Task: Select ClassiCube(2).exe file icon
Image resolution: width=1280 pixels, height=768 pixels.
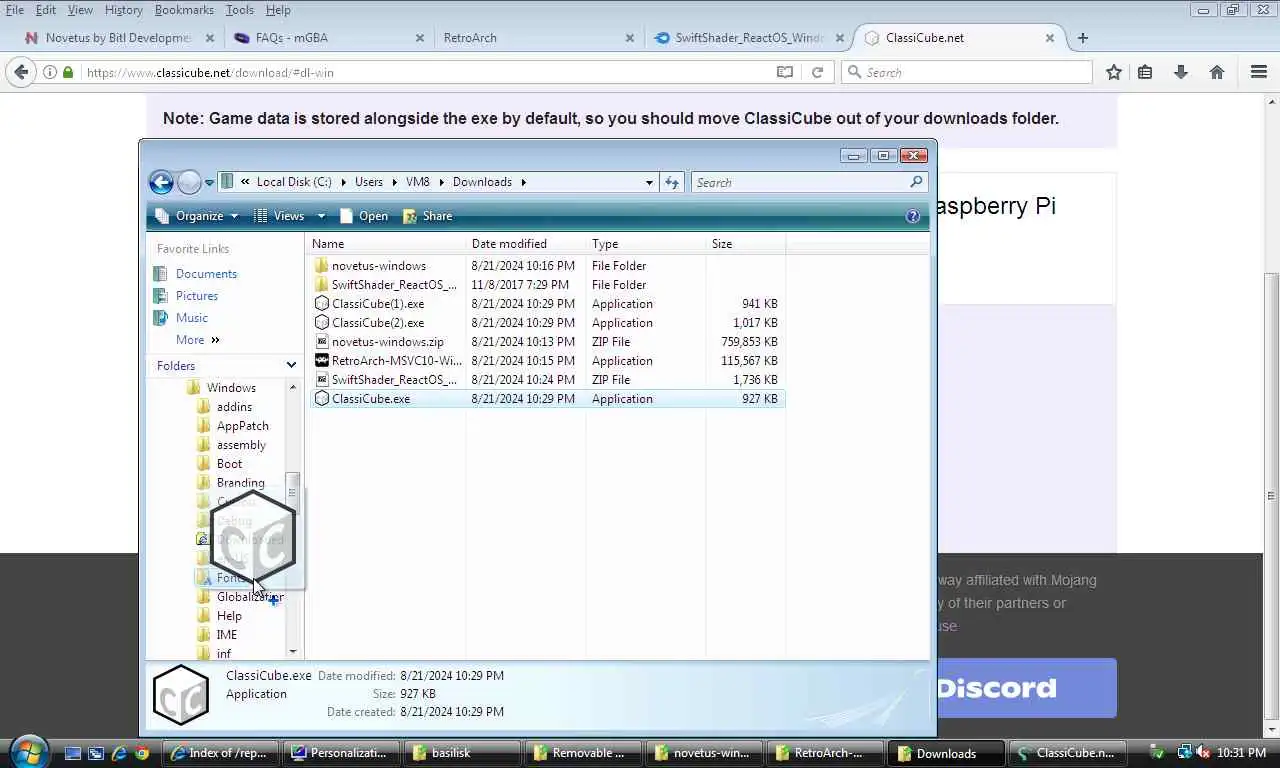Action: pyautogui.click(x=321, y=323)
